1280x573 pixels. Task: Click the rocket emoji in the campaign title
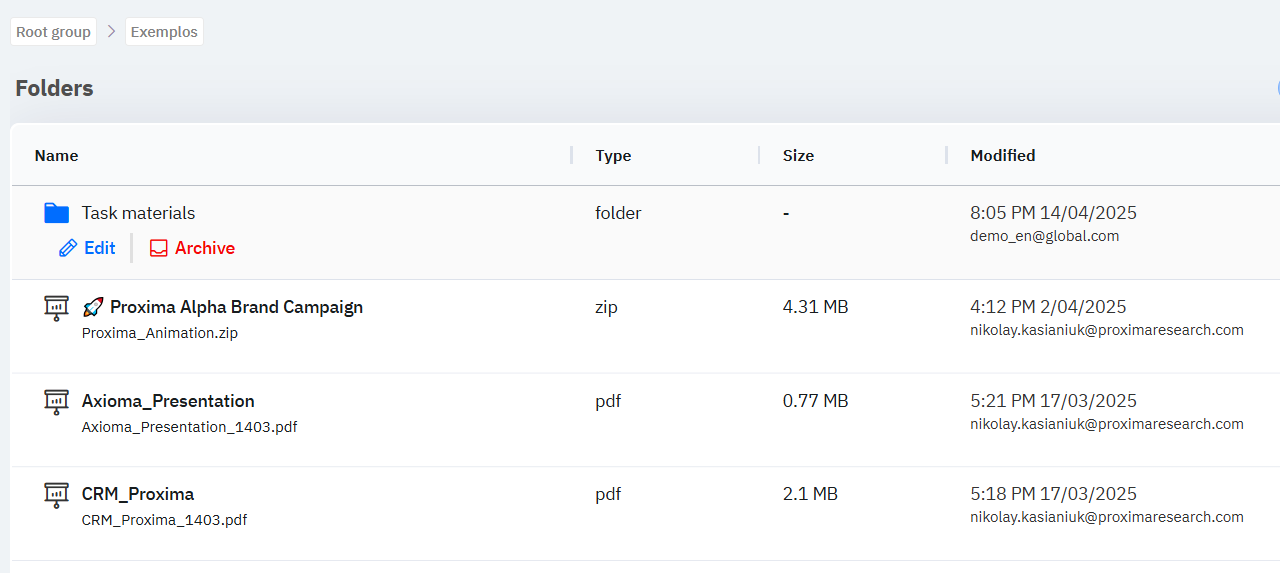click(x=93, y=307)
